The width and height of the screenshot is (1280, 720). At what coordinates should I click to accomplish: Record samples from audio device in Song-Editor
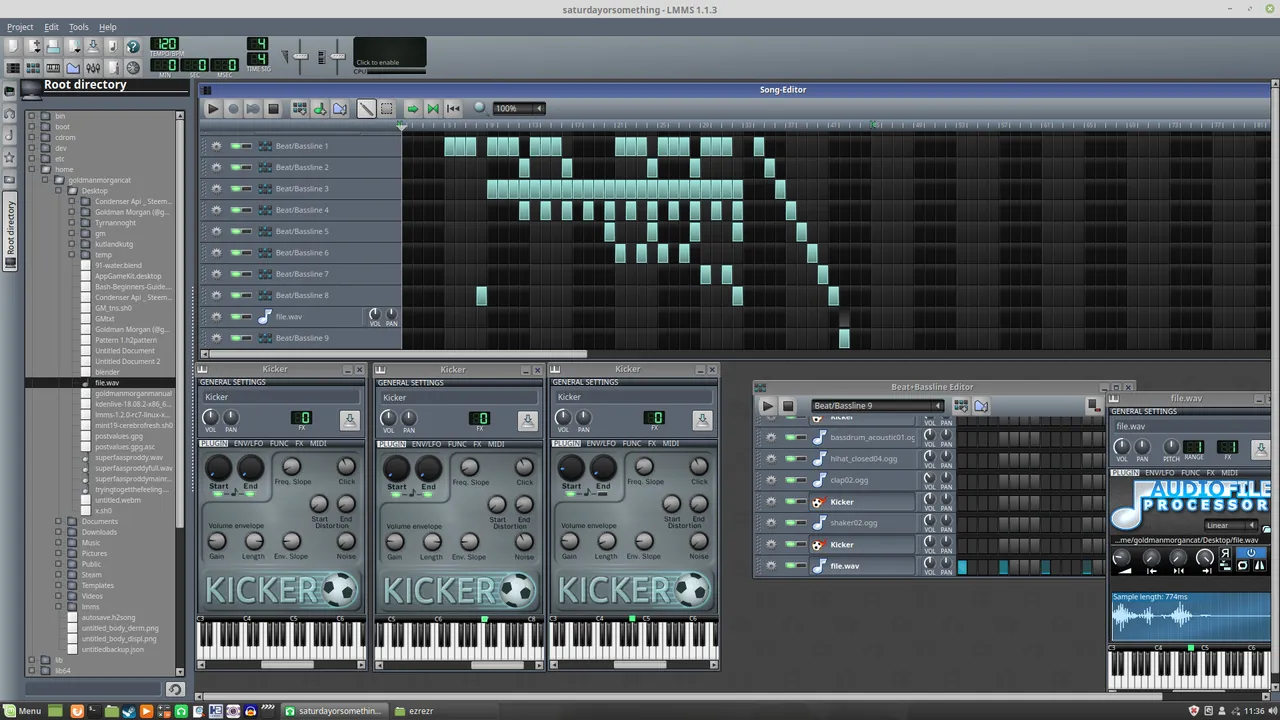tap(233, 108)
